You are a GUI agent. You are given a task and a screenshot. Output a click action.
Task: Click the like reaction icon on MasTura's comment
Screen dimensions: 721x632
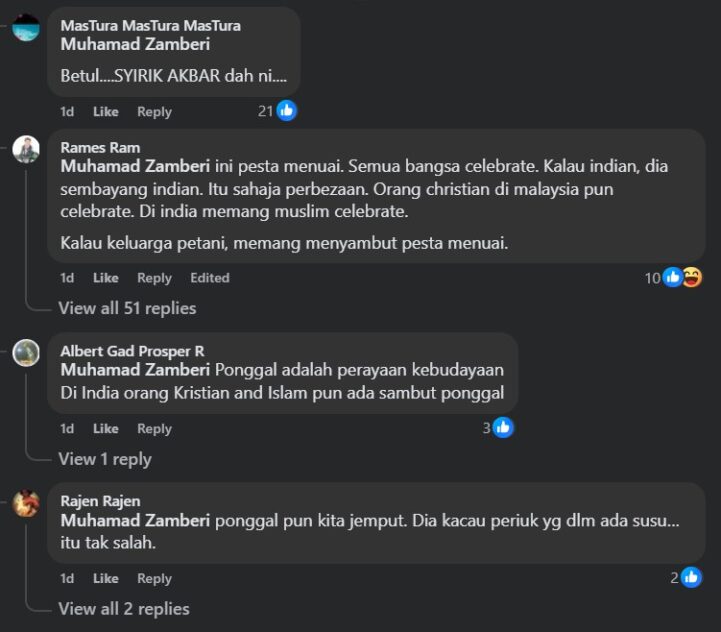[287, 111]
